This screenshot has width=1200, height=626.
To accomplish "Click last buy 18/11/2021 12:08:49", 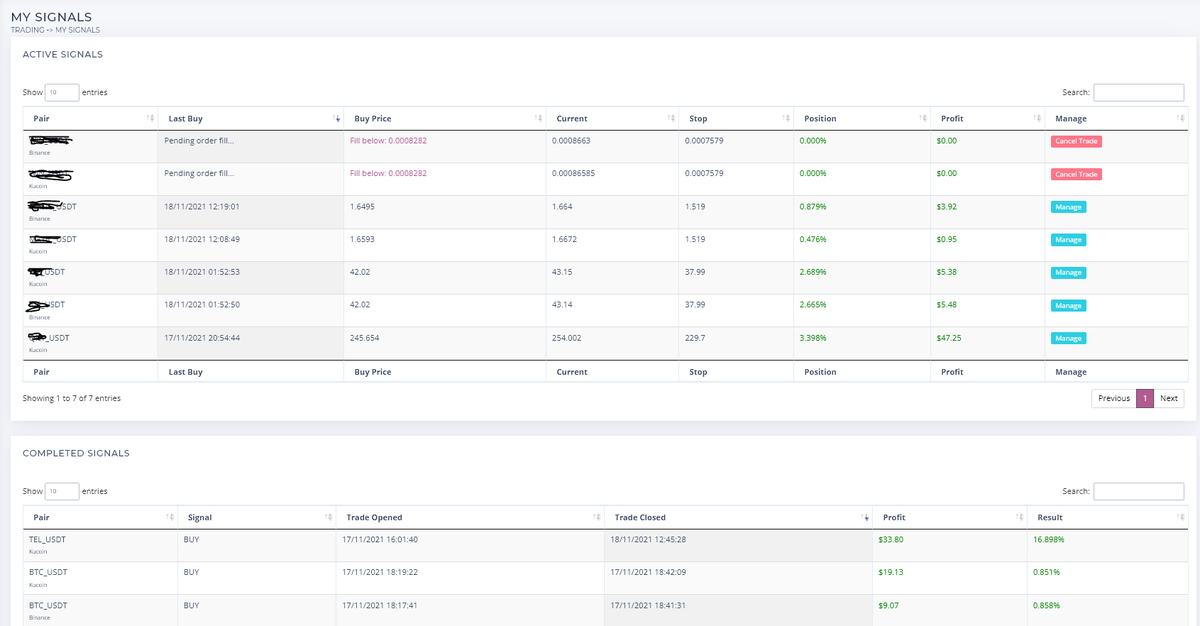I will click(202, 240).
